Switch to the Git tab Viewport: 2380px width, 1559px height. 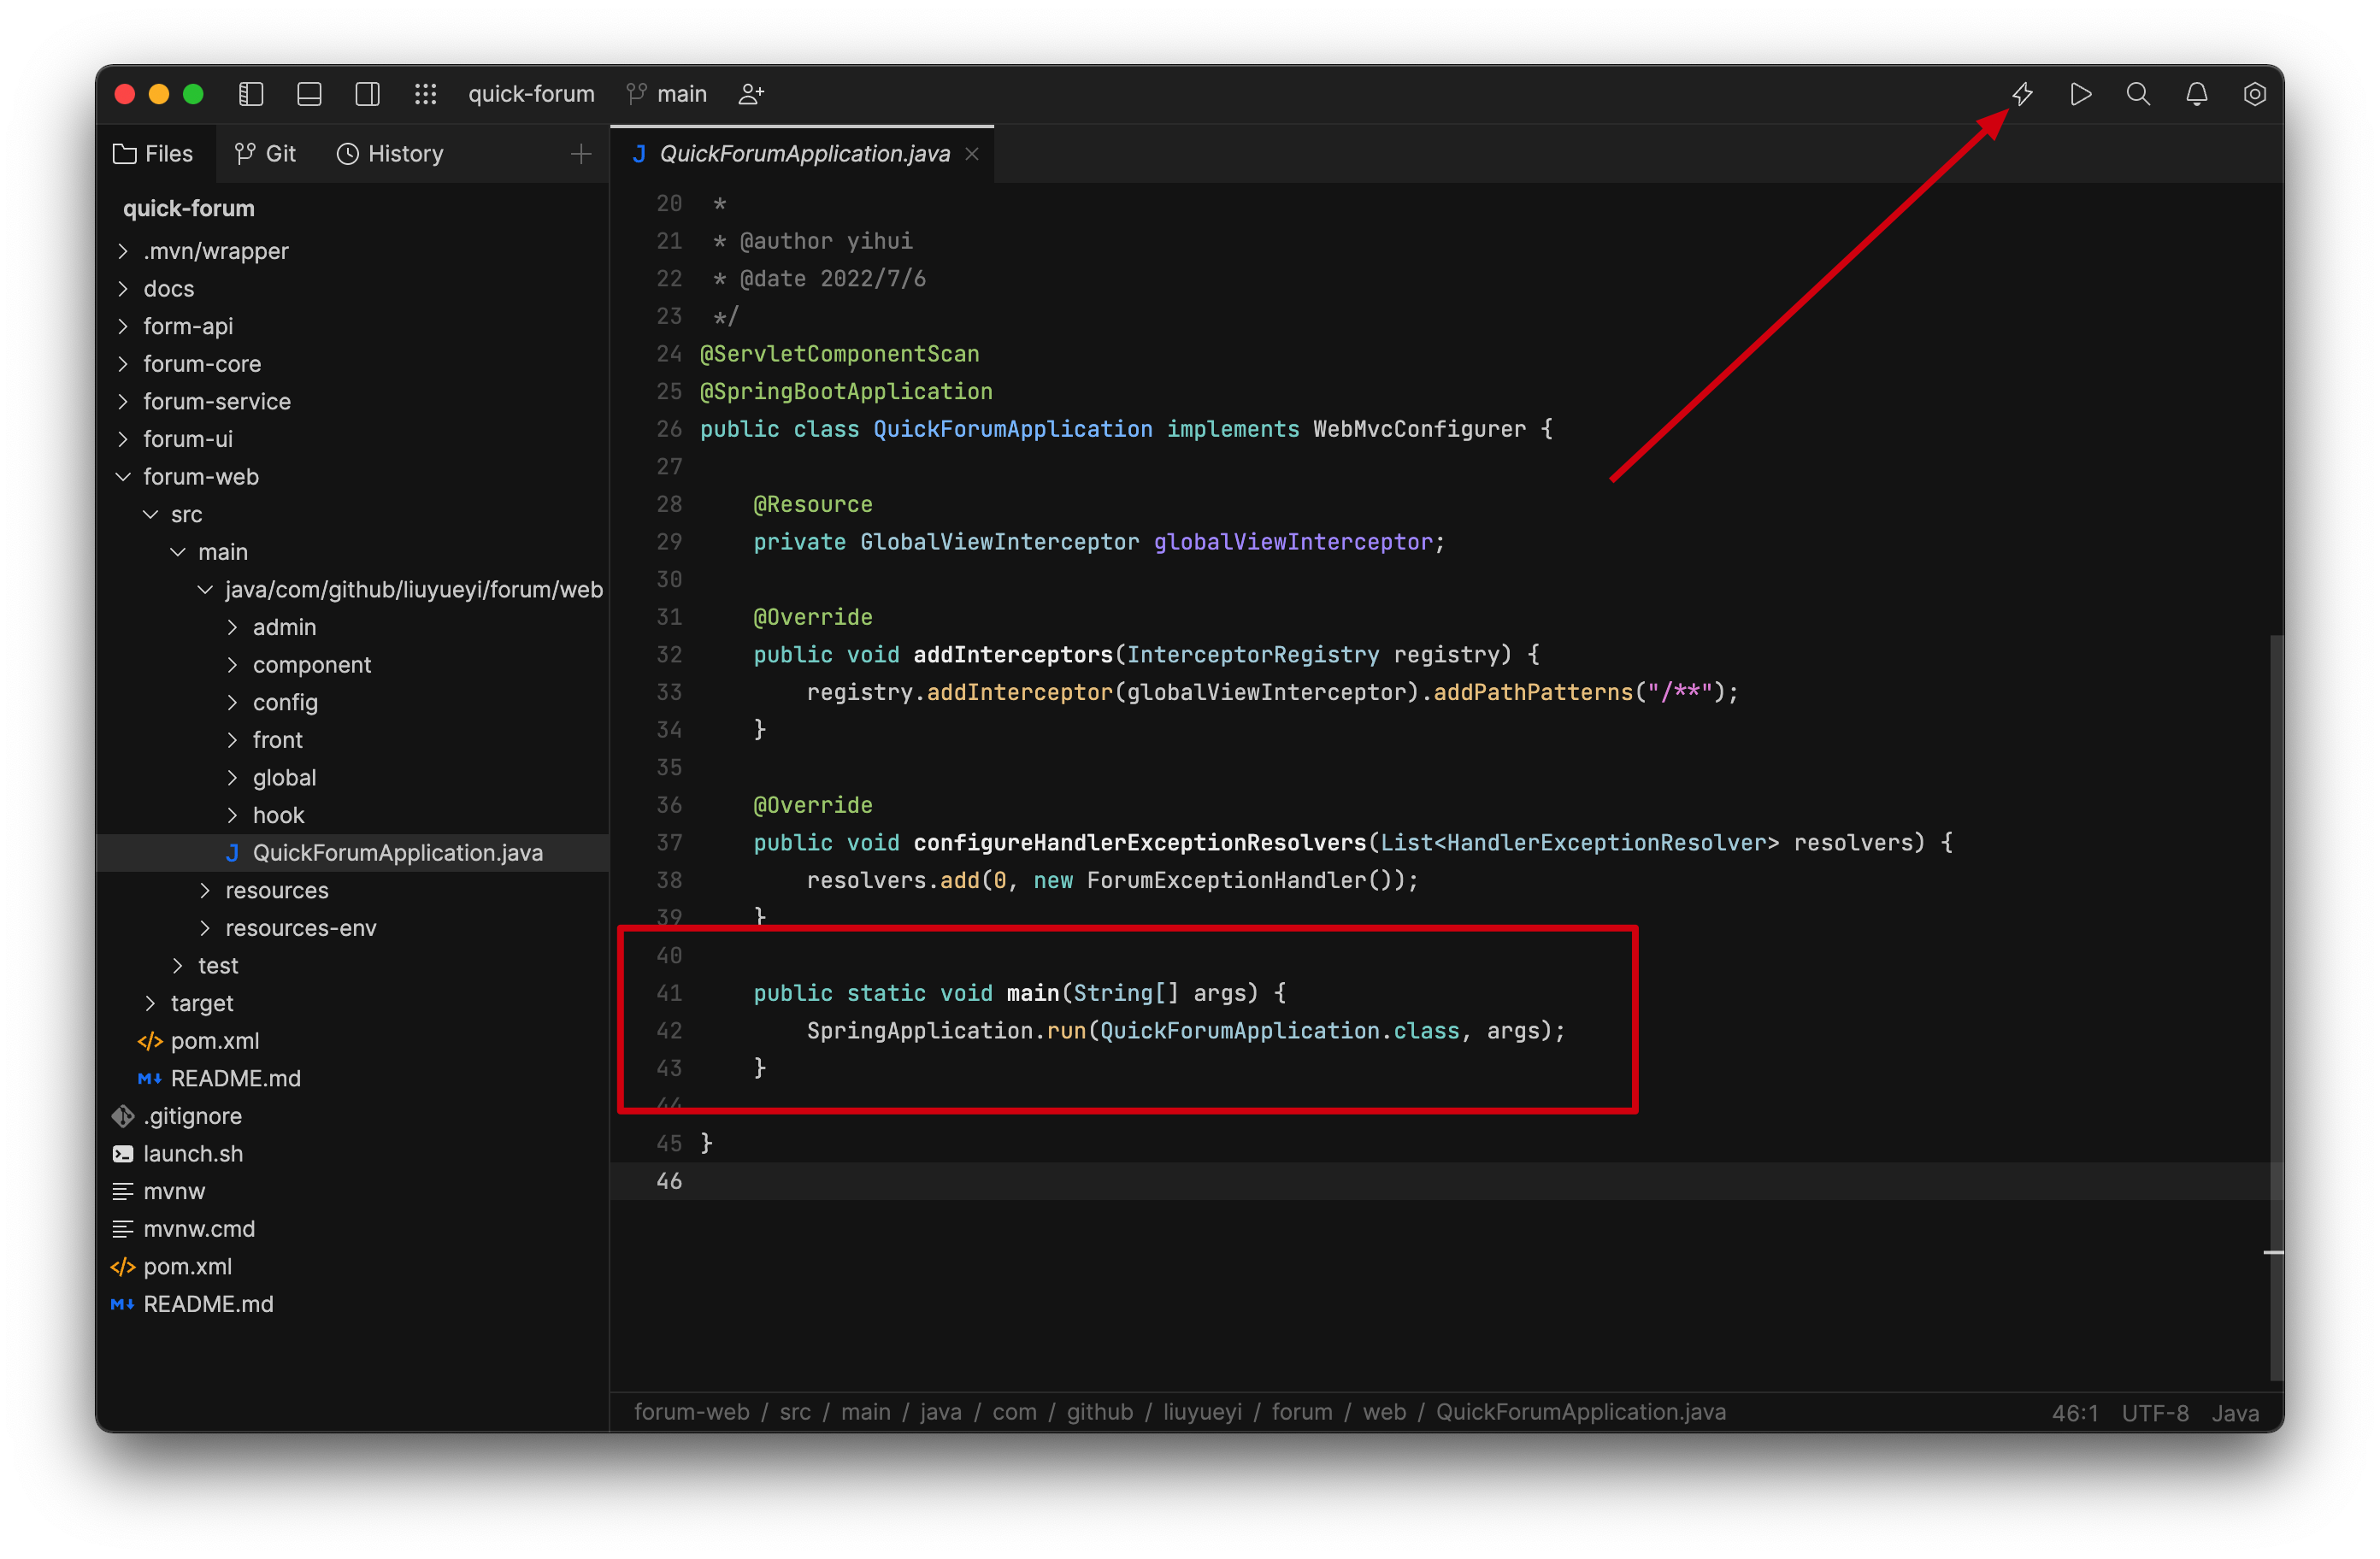(x=266, y=153)
